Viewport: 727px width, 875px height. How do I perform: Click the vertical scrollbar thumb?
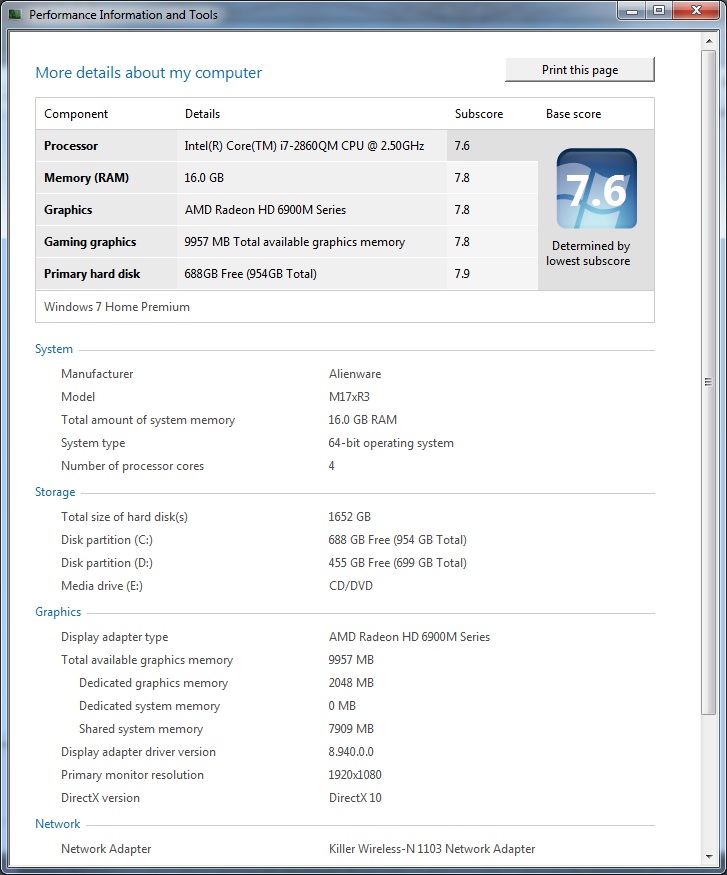[x=709, y=382]
